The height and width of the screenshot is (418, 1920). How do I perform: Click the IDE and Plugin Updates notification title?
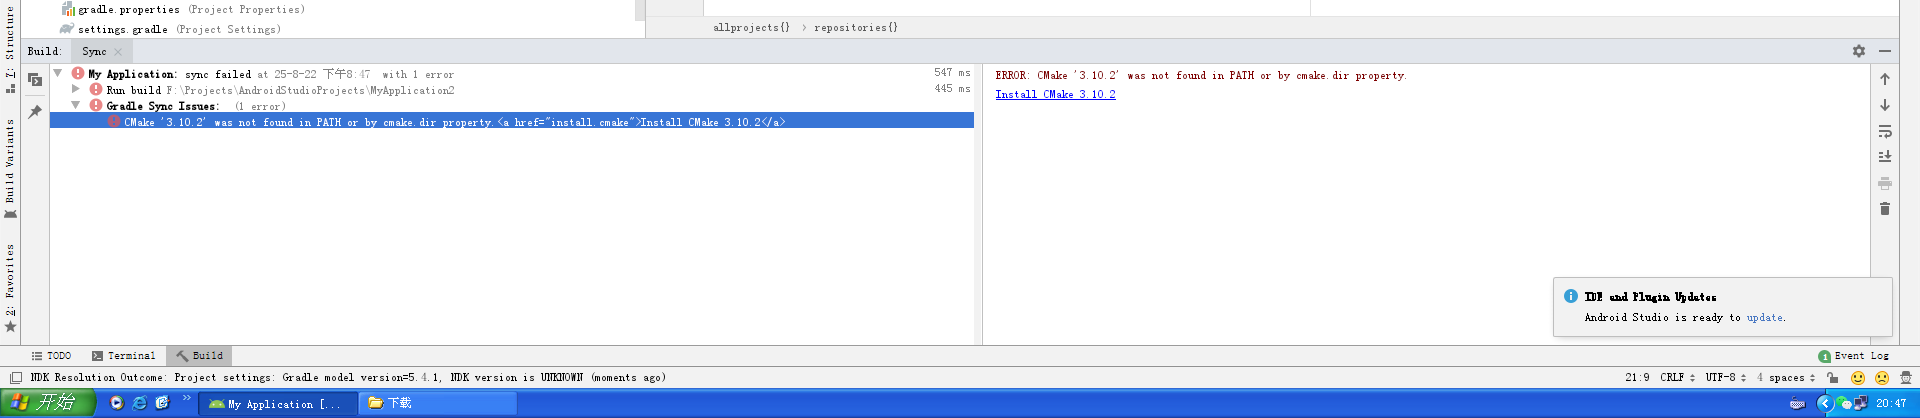click(x=1650, y=297)
